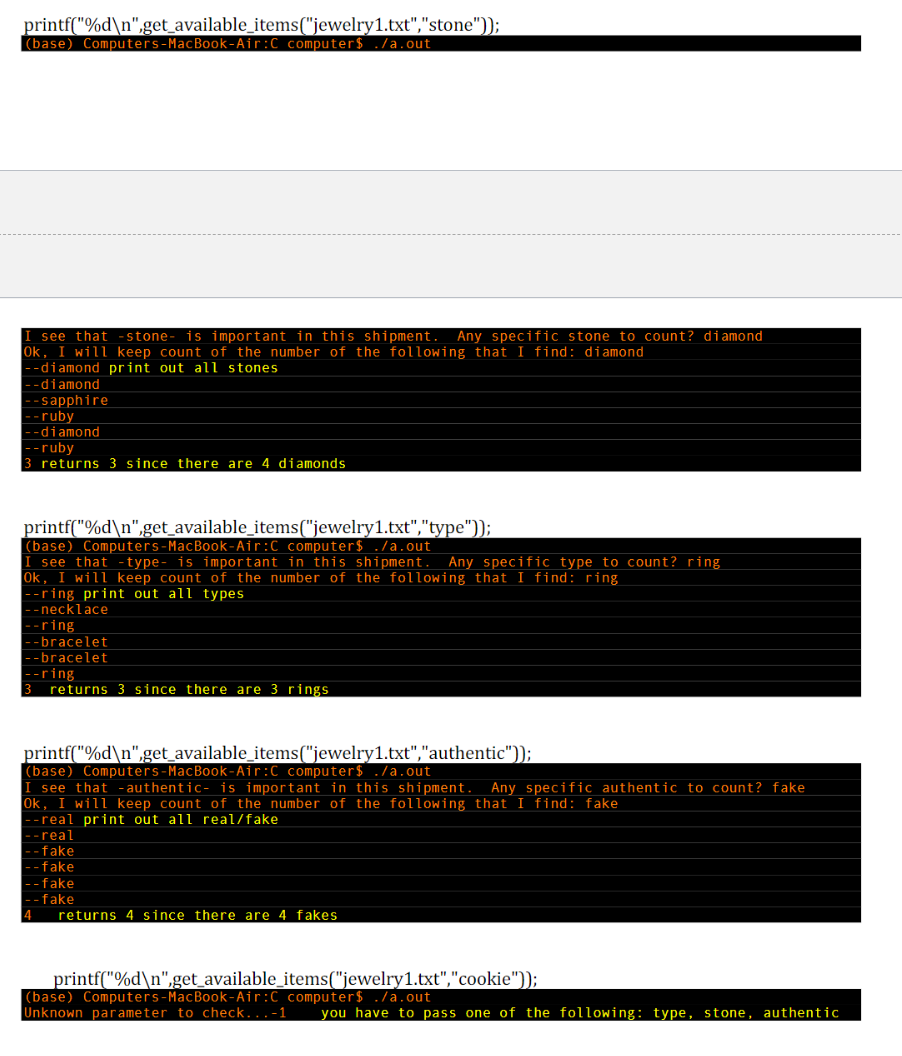
Task: Select the terminal prompt below the type printf
Action: pyautogui.click(x=227, y=546)
